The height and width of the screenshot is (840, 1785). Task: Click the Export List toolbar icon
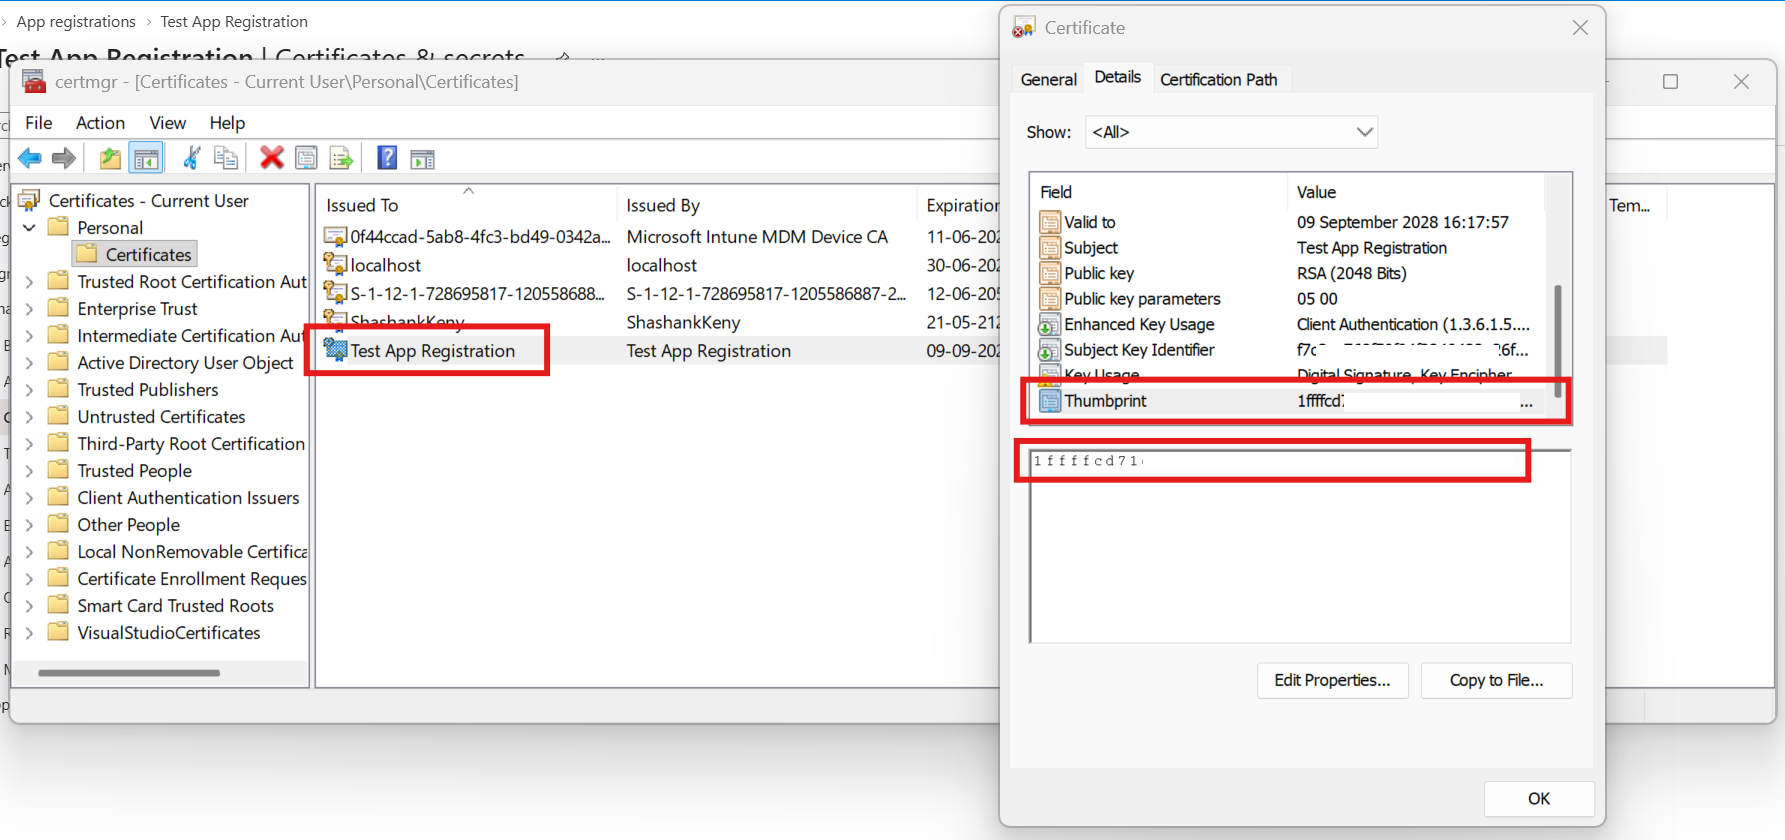click(342, 158)
